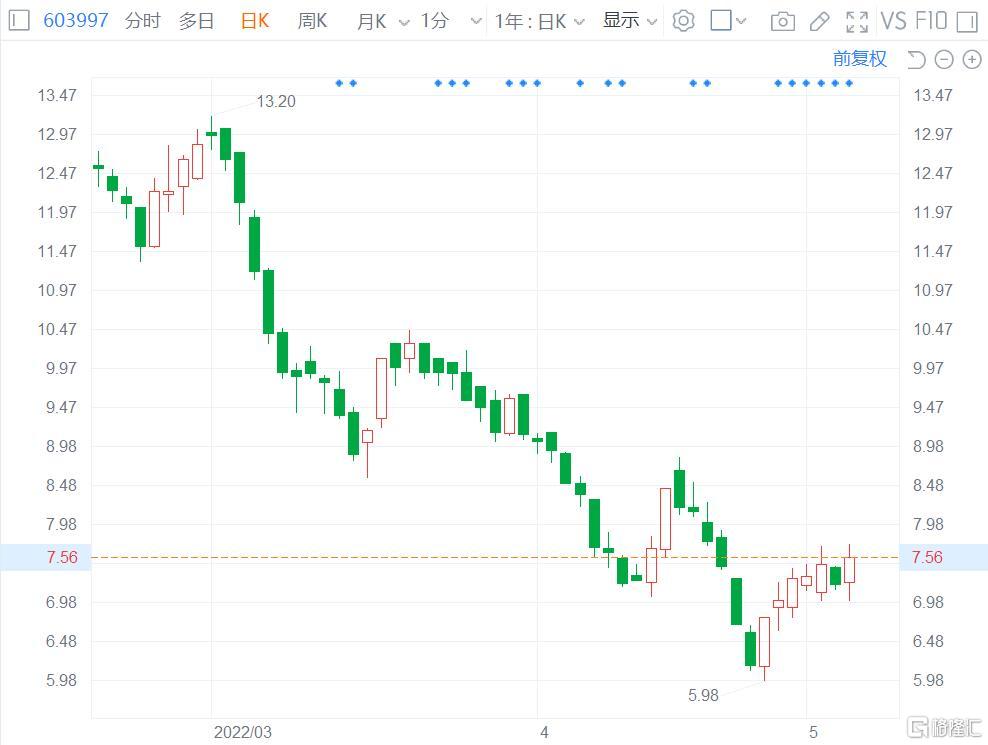Click the square layout box icon
The height and width of the screenshot is (745, 988).
tap(721, 21)
